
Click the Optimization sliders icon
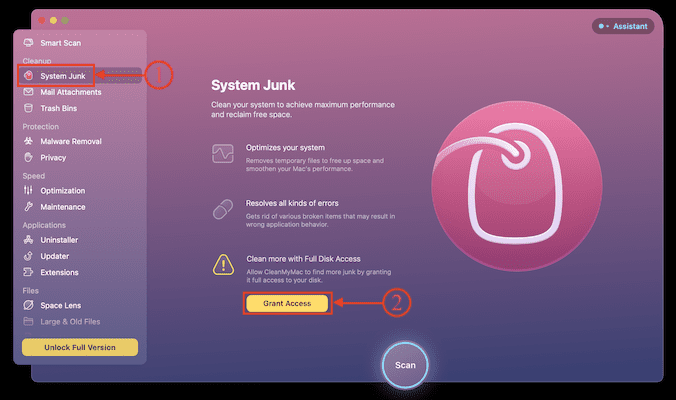pos(28,190)
